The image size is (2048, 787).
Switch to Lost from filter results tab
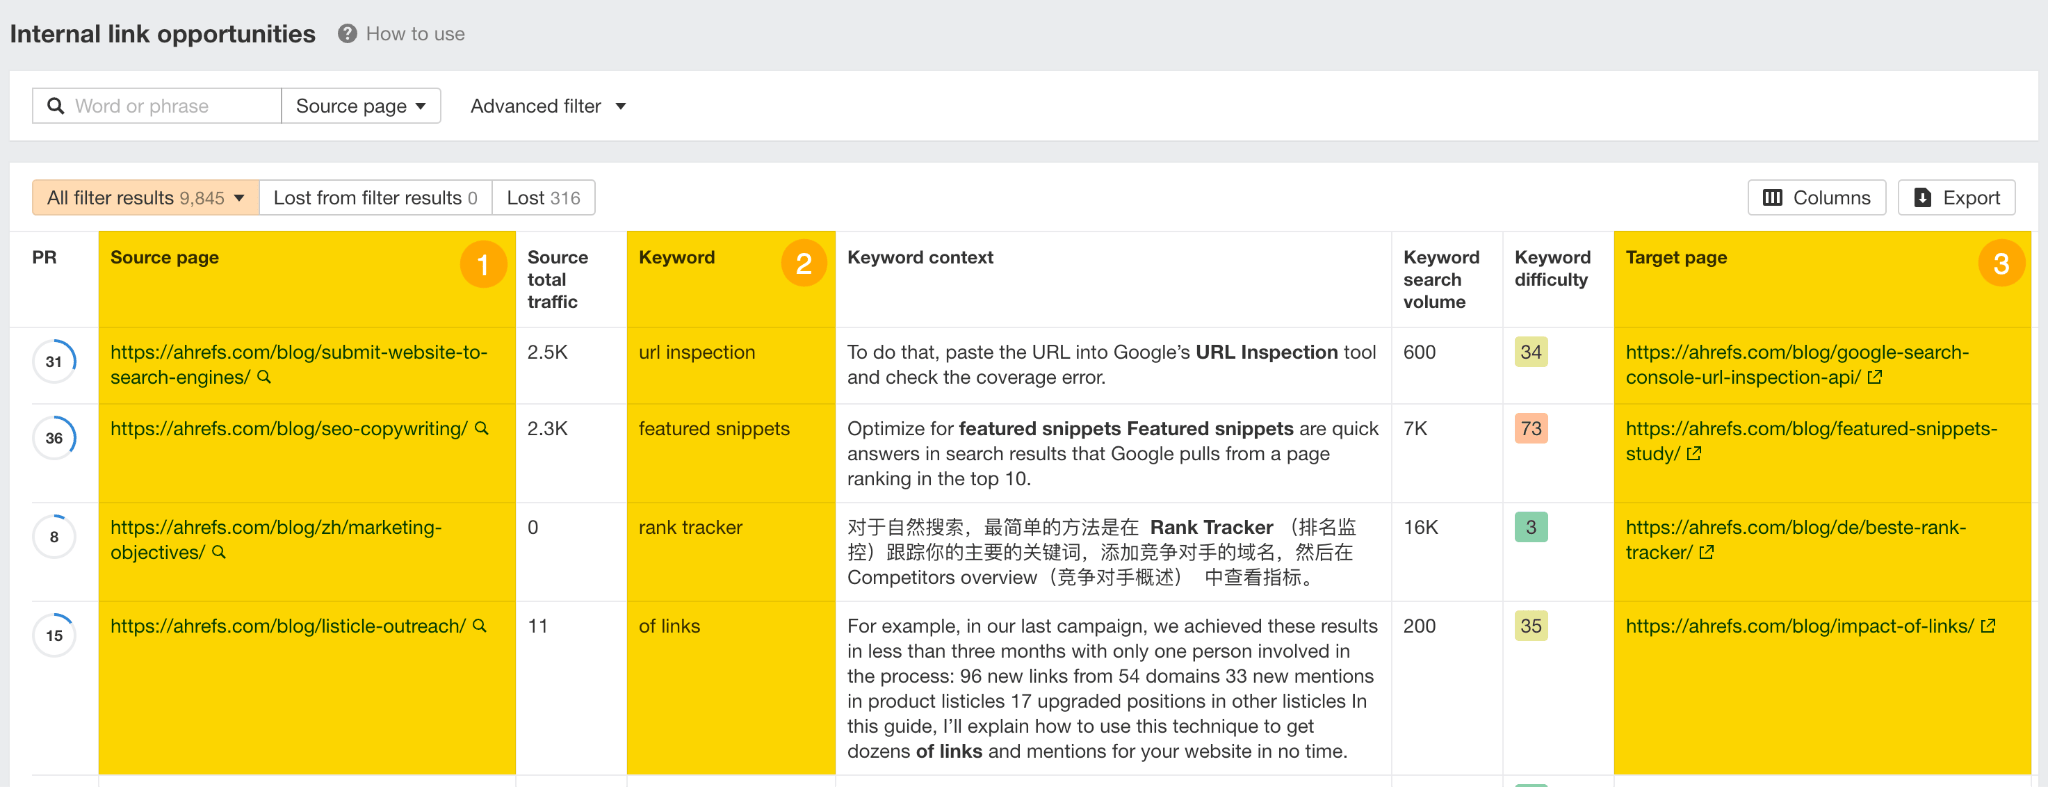pyautogui.click(x=375, y=198)
